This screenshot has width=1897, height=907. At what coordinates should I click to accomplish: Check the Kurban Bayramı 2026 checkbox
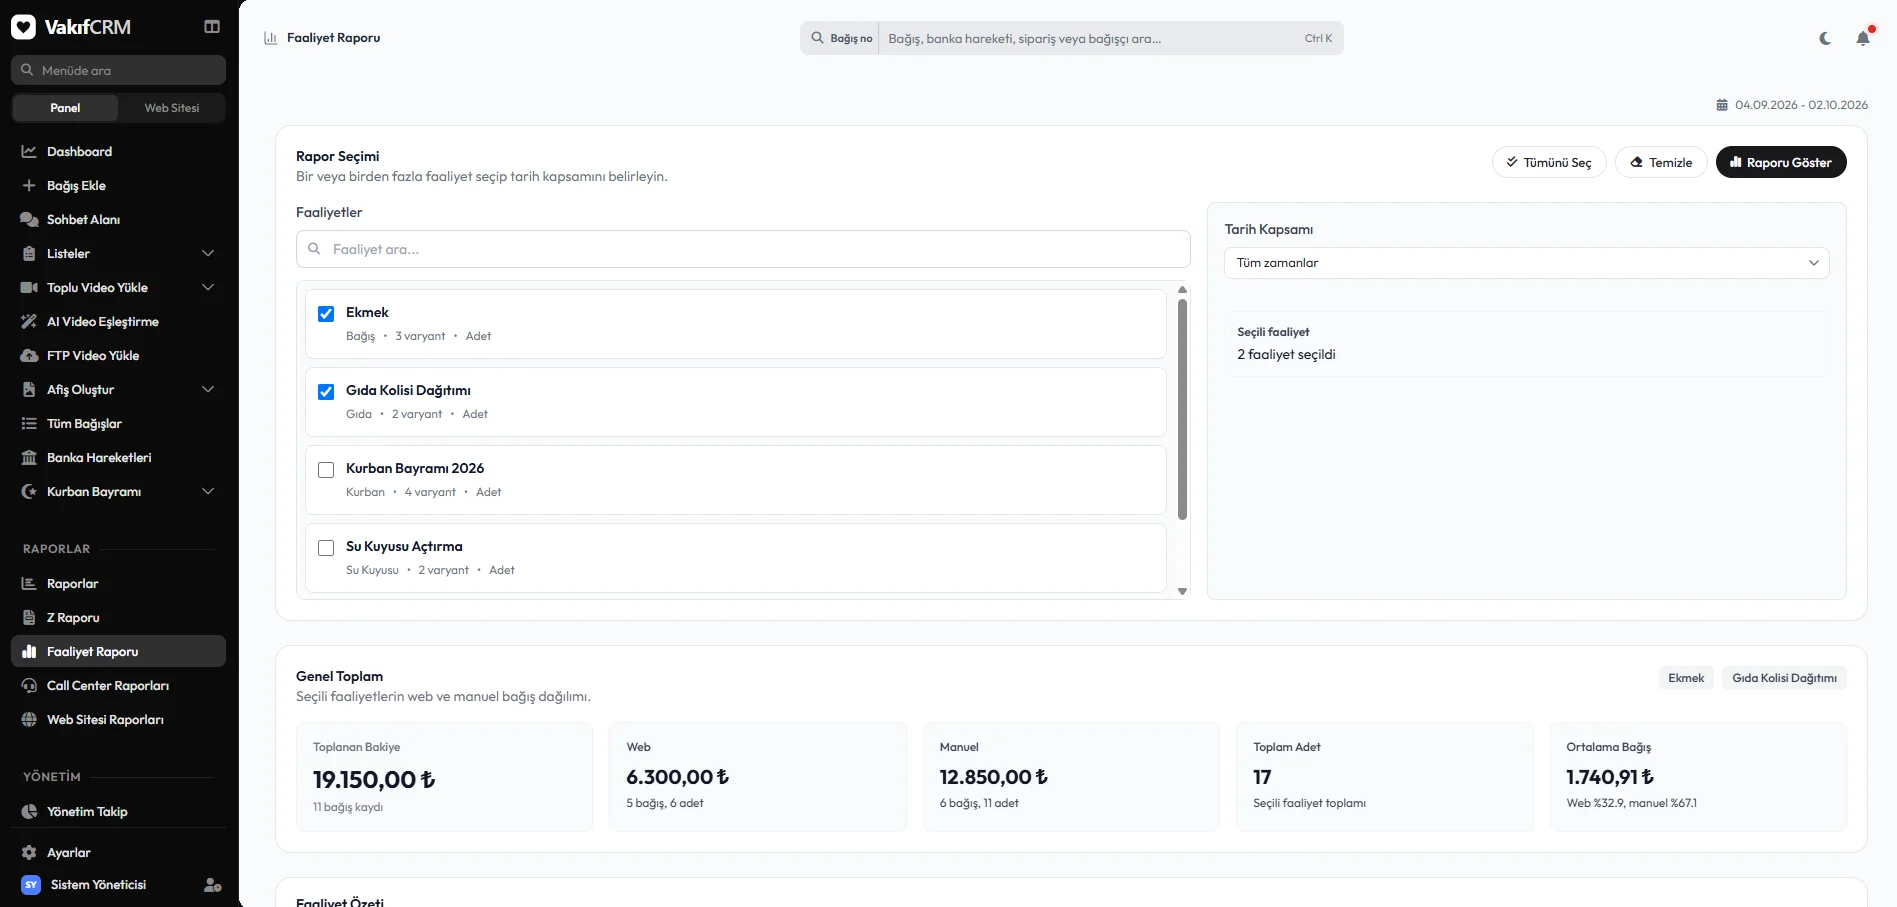click(x=326, y=470)
